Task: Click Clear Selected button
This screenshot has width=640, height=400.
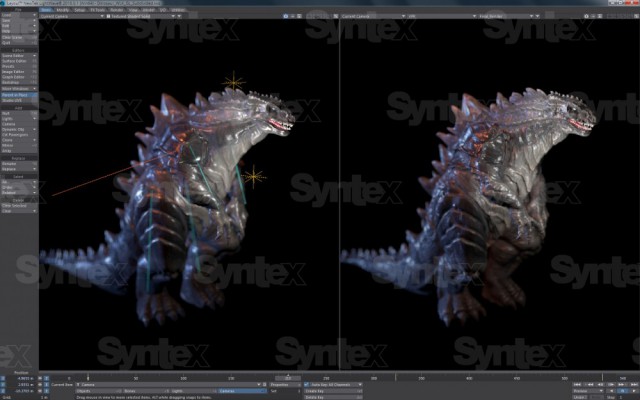Action: pos(19,206)
